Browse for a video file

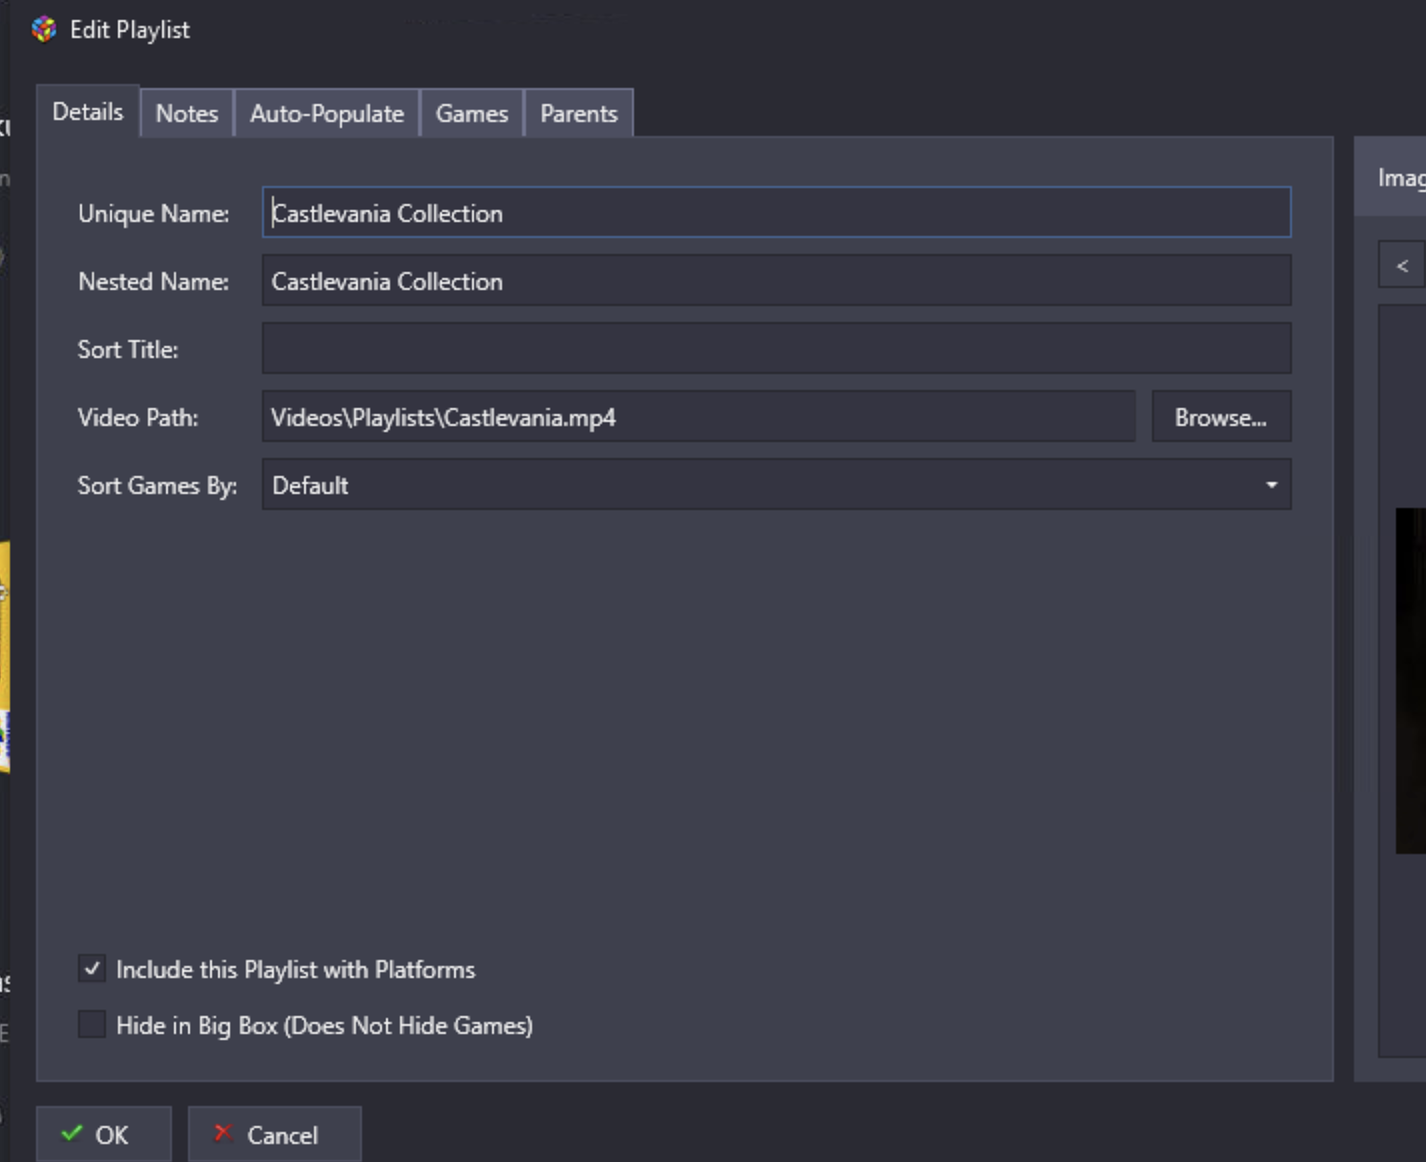1221,416
